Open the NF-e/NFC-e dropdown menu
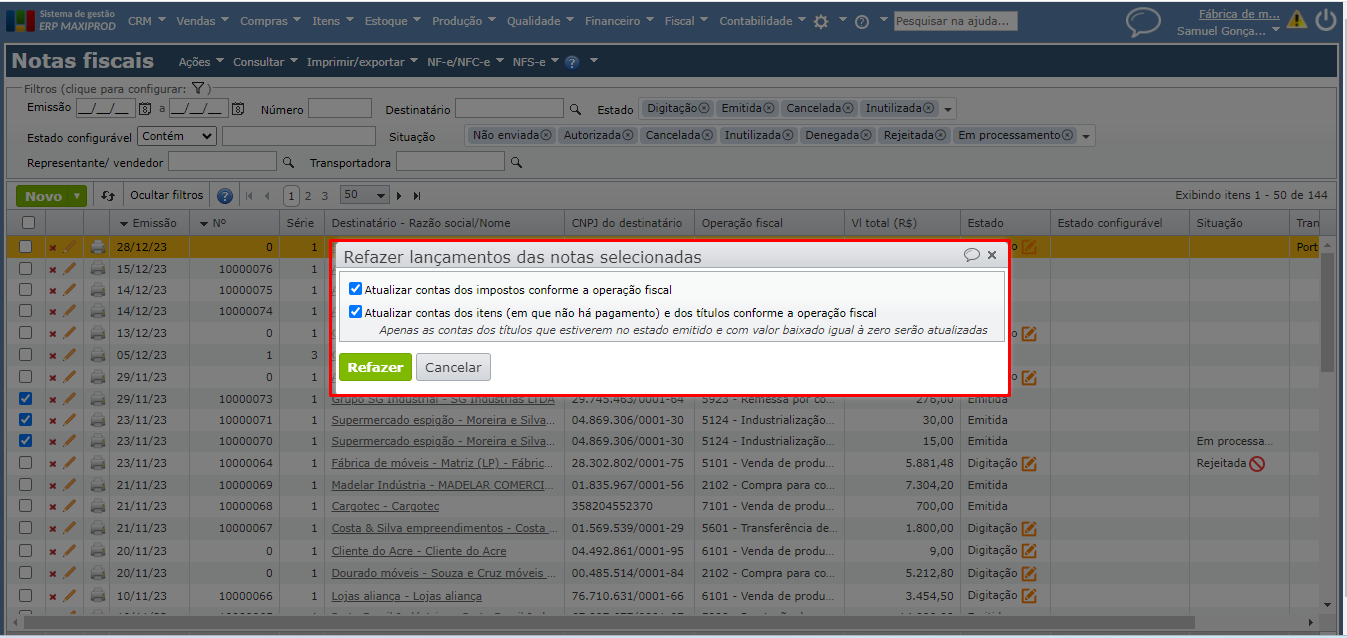 (465, 62)
